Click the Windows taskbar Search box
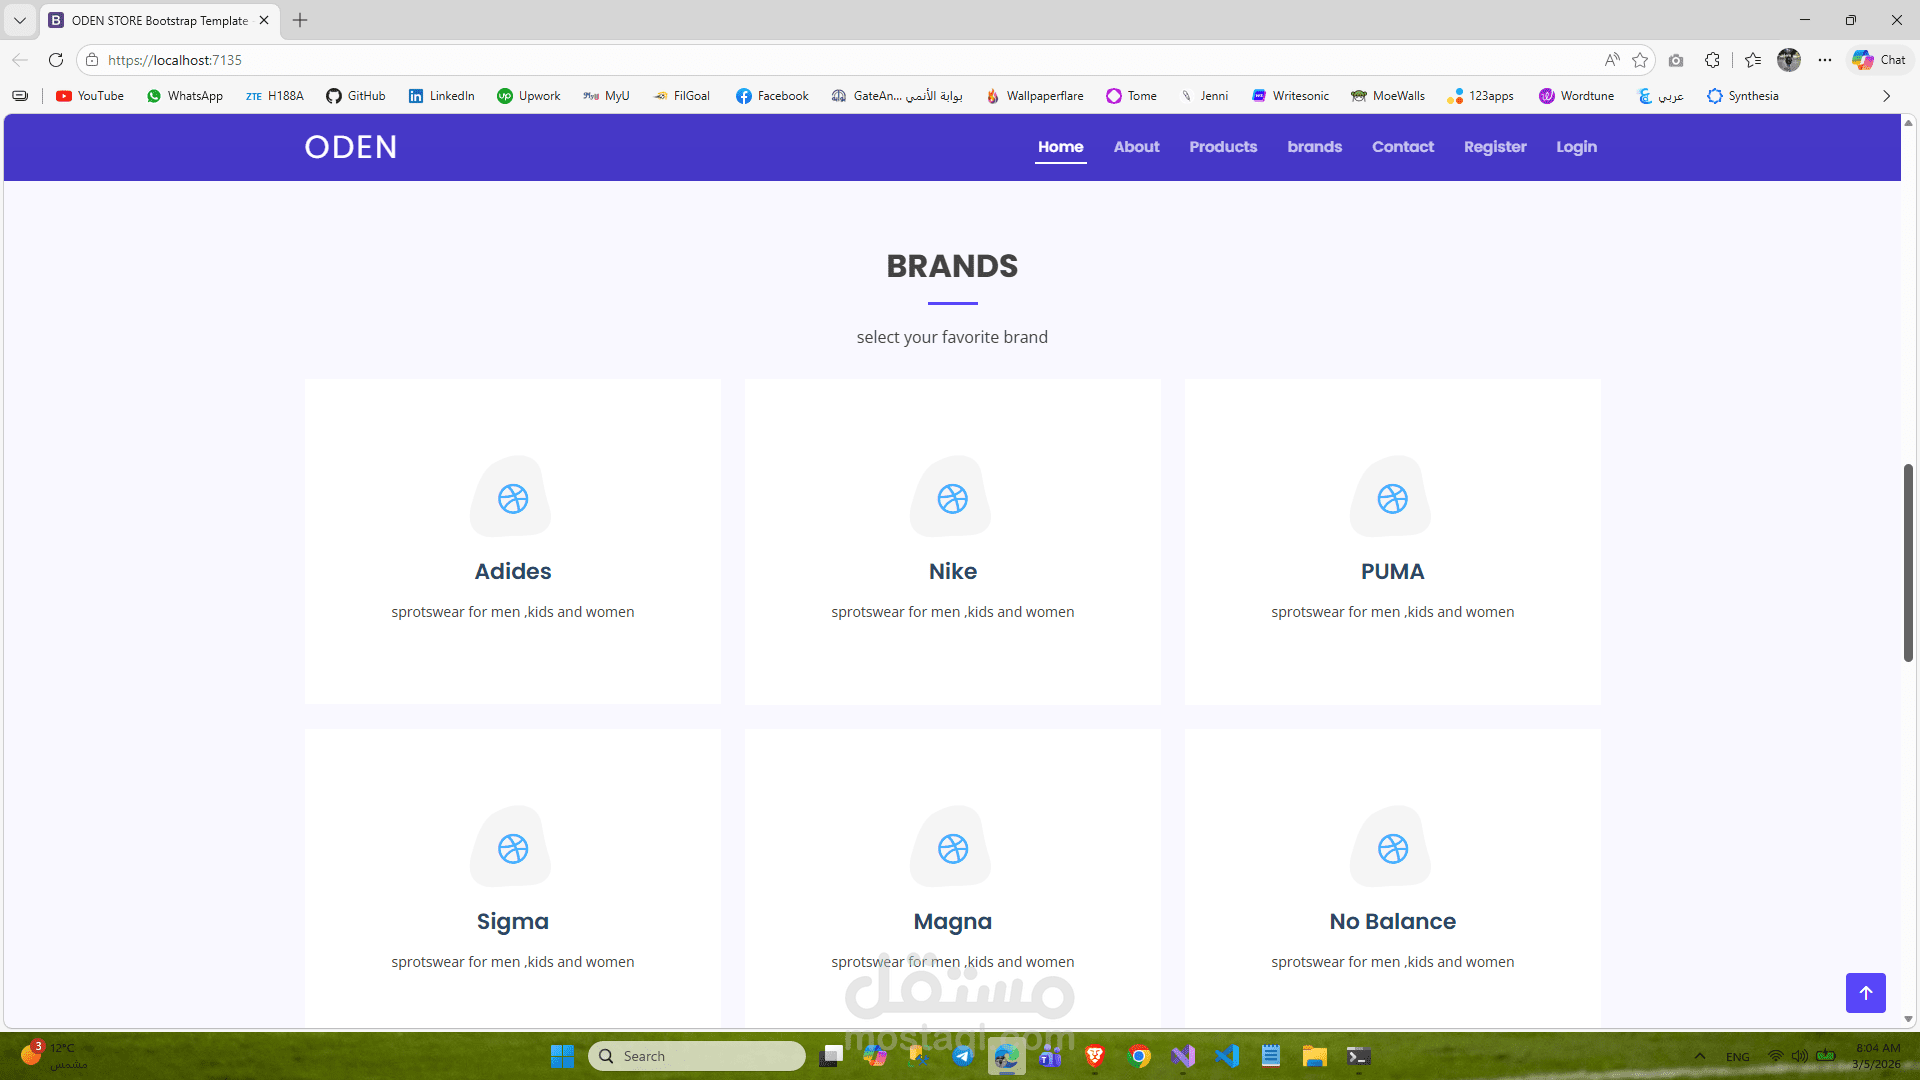This screenshot has height=1080, width=1920. click(697, 1056)
